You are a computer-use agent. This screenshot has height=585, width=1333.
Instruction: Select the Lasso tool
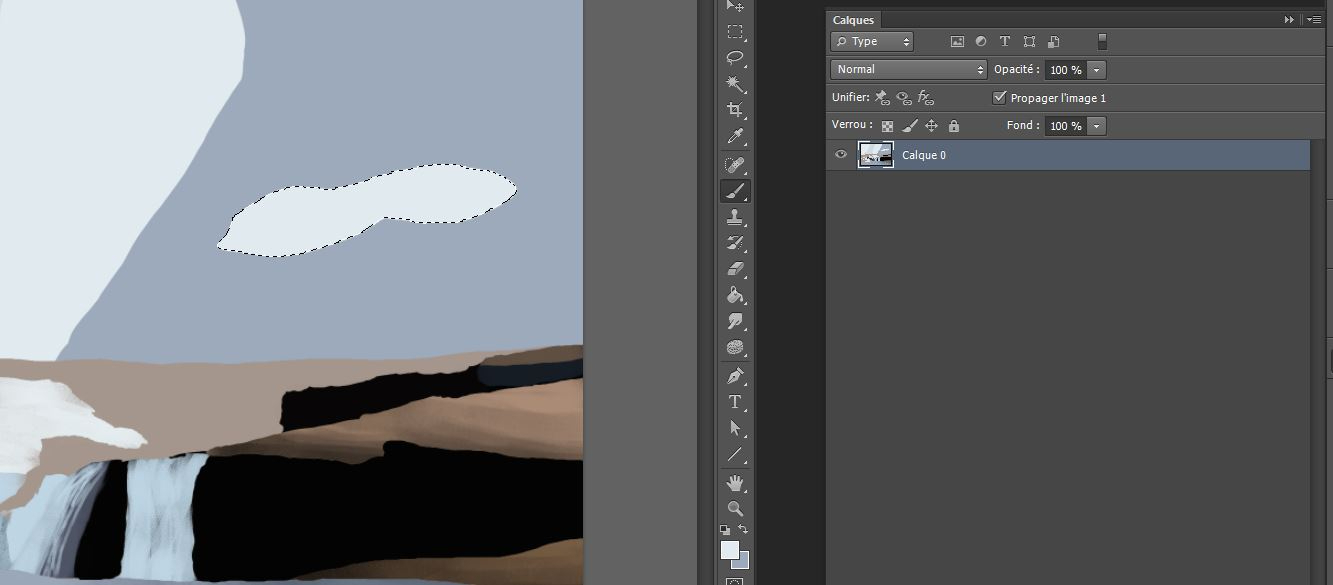coord(735,58)
